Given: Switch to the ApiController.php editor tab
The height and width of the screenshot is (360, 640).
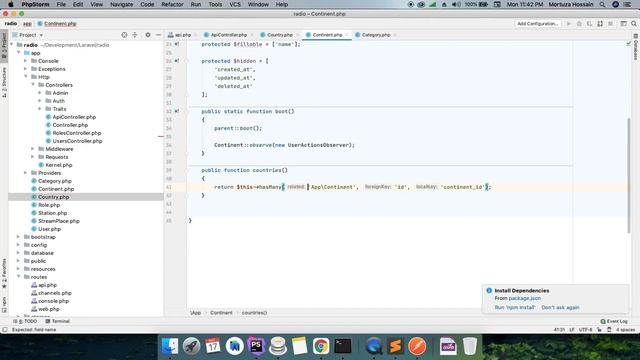Looking at the screenshot, I should (x=228, y=35).
